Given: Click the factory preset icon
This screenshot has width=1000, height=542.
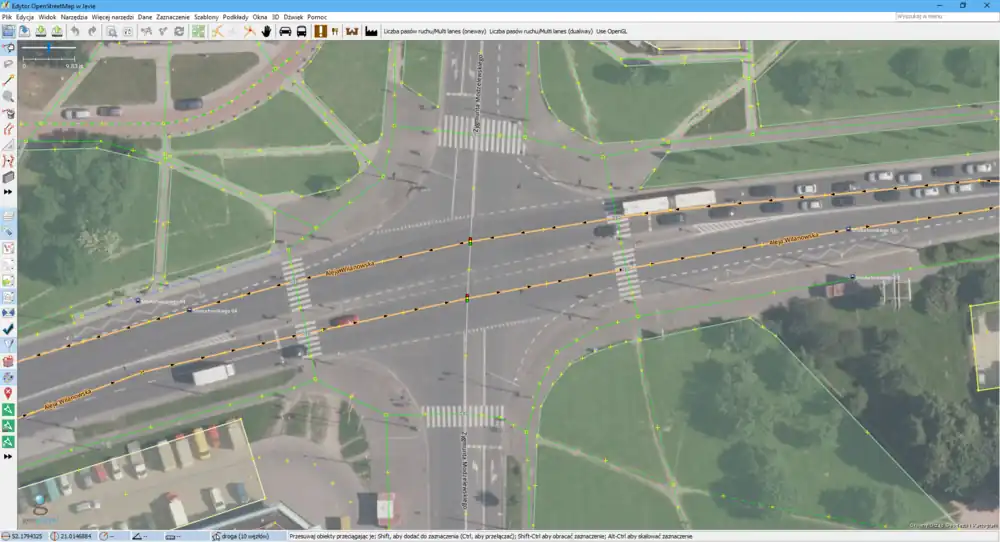Looking at the screenshot, I should (371, 31).
